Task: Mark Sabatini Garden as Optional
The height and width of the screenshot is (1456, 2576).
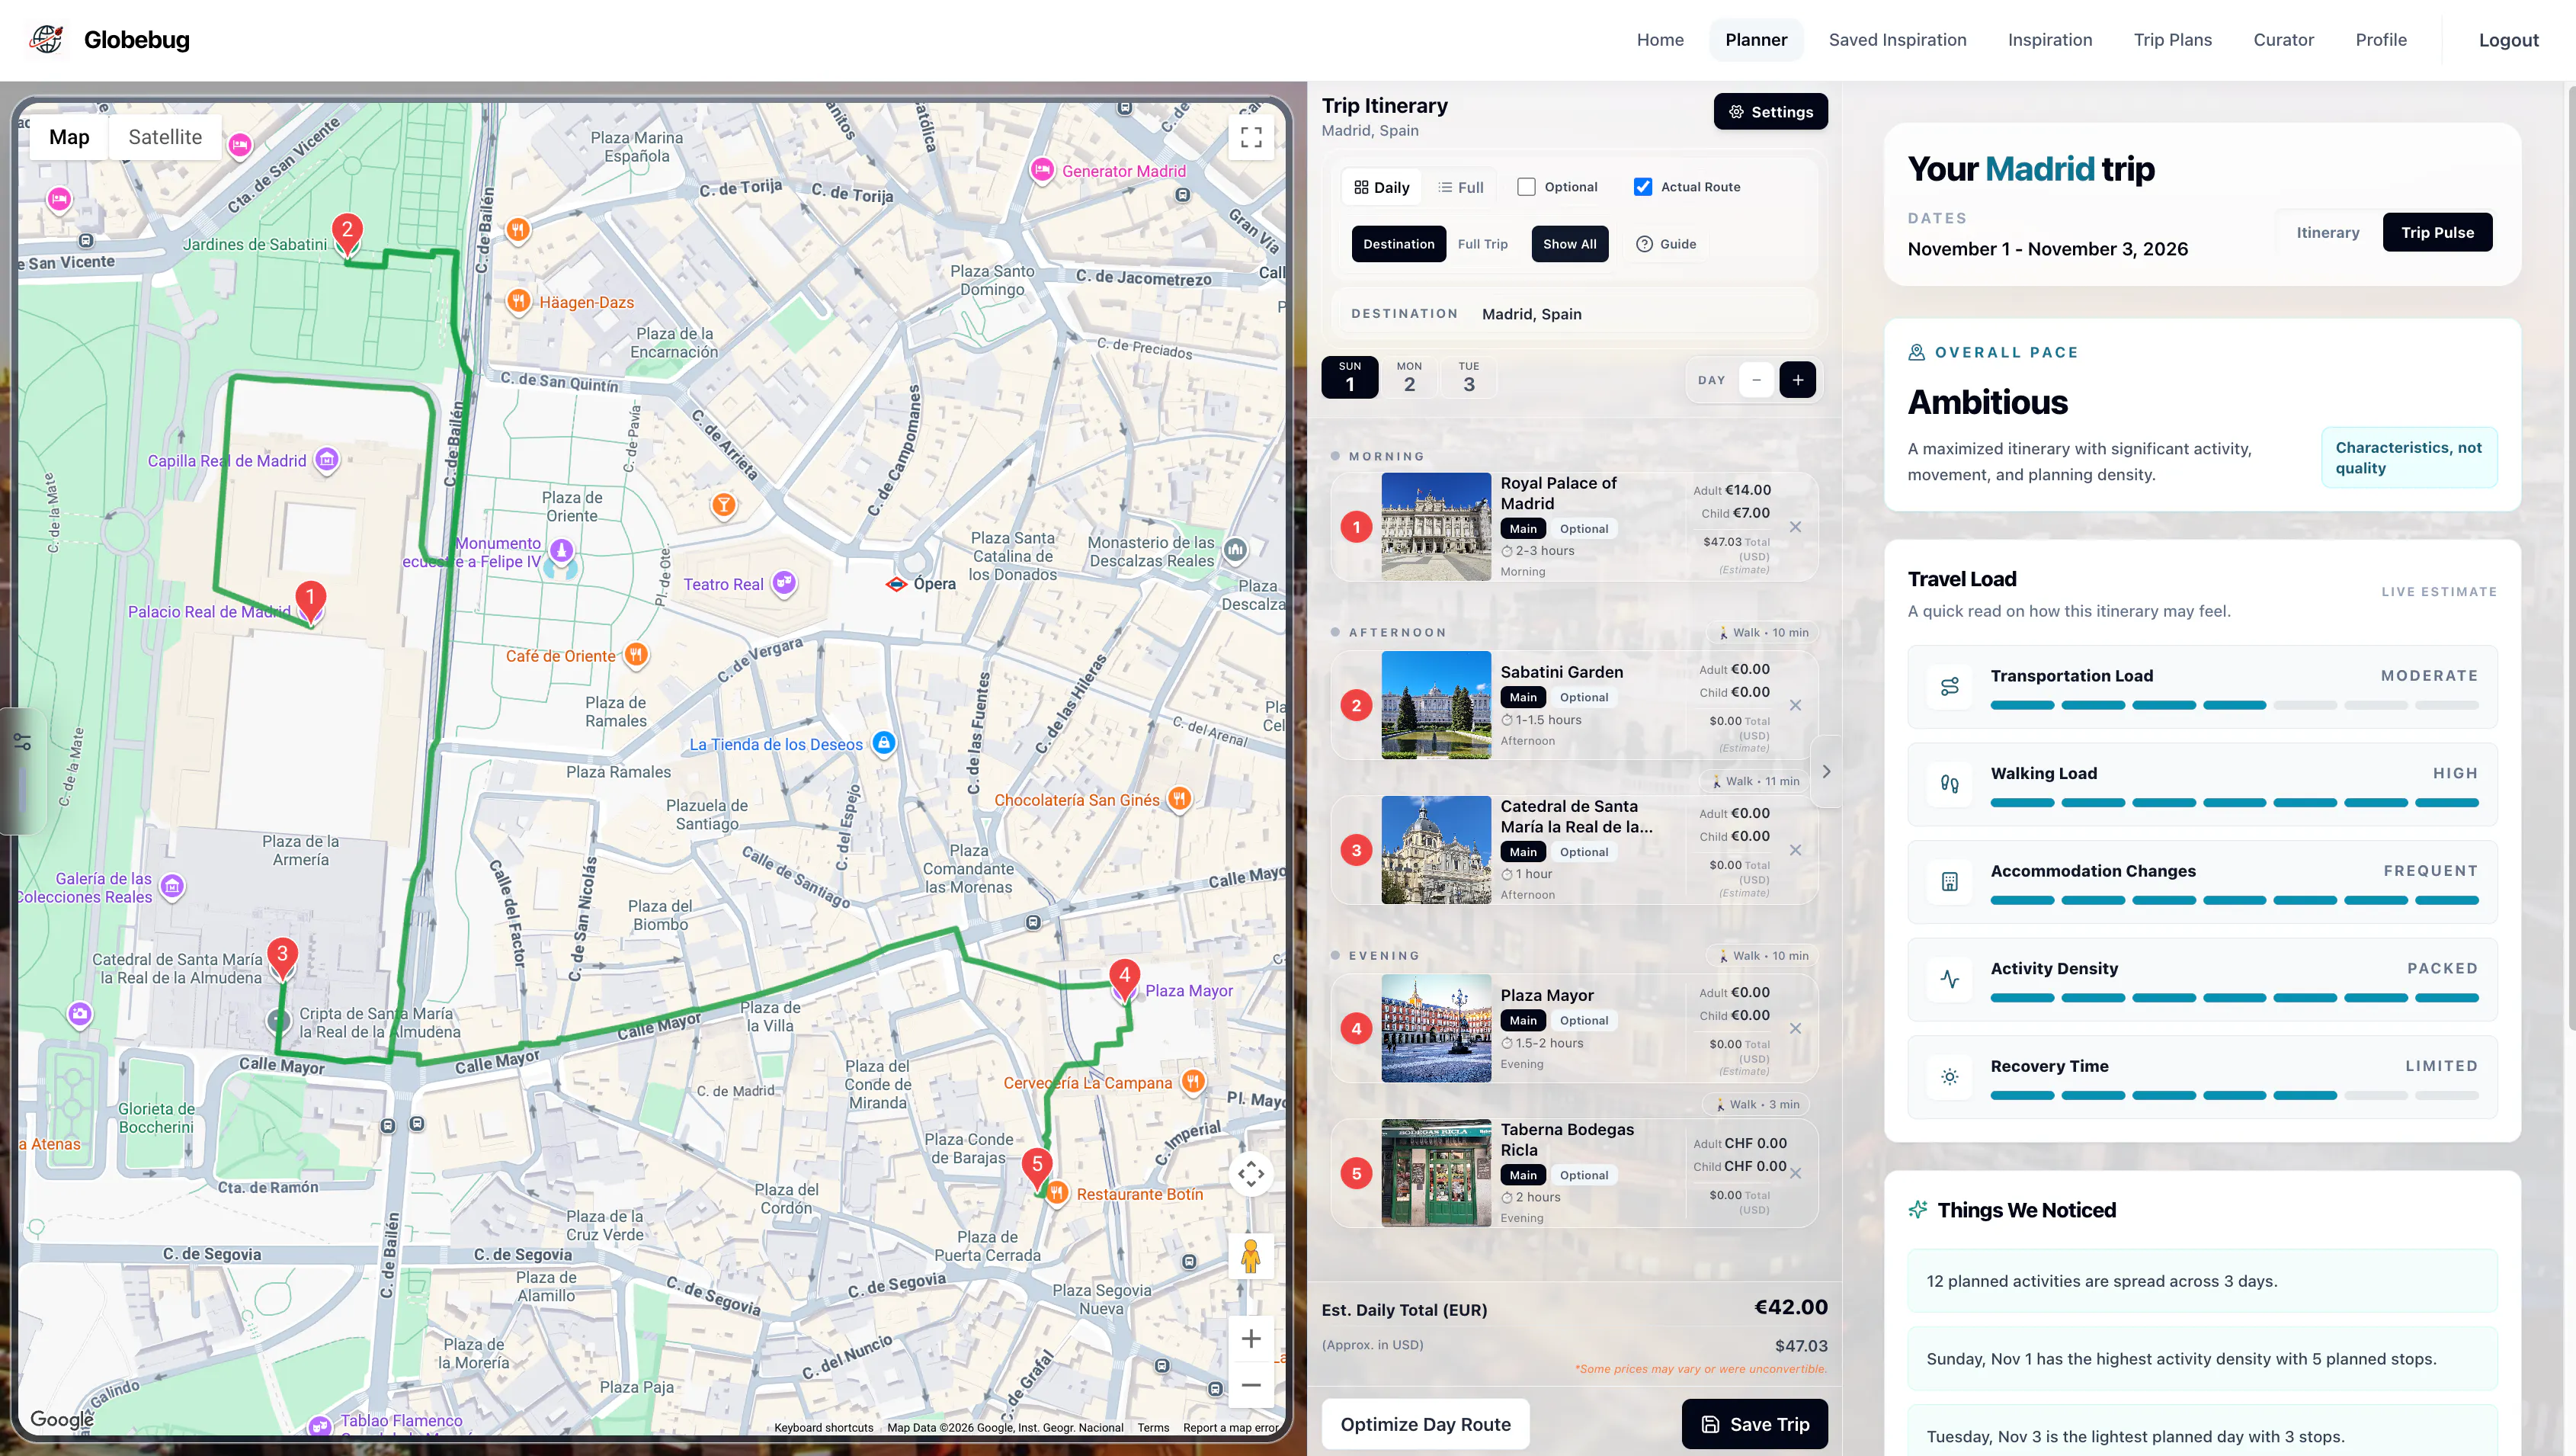Action: 1584,698
